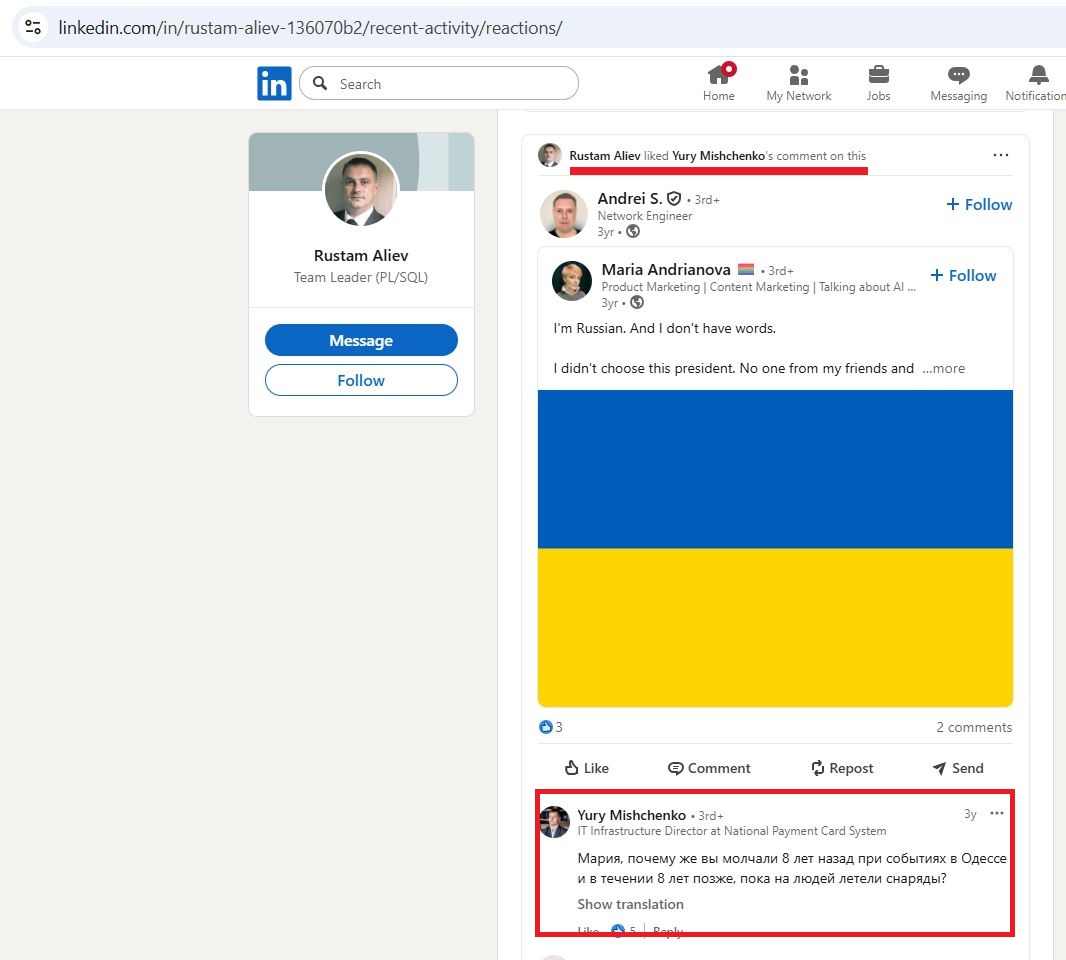Send the post via paper plane icon
This screenshot has width=1066, height=960.
[x=957, y=768]
